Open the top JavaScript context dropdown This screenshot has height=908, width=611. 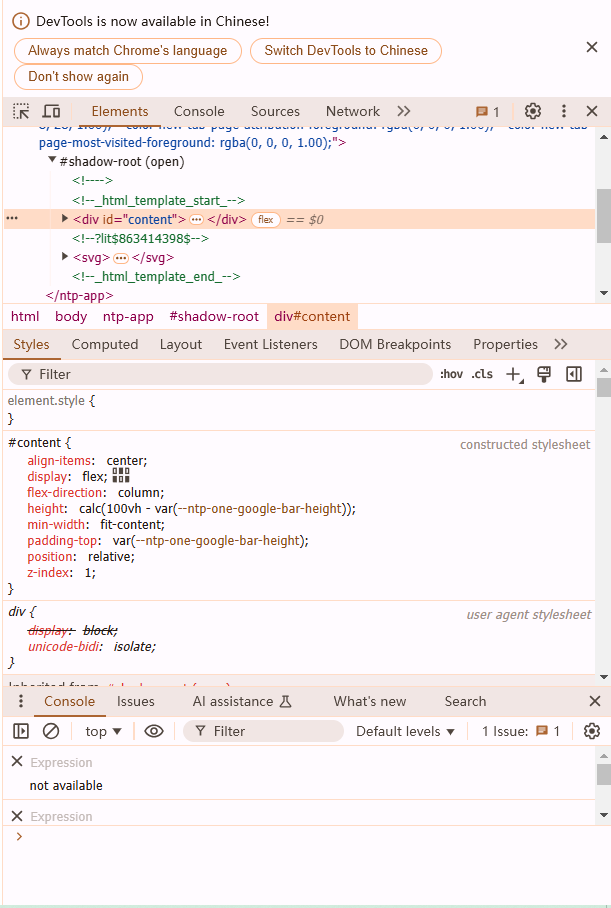[x=103, y=731]
